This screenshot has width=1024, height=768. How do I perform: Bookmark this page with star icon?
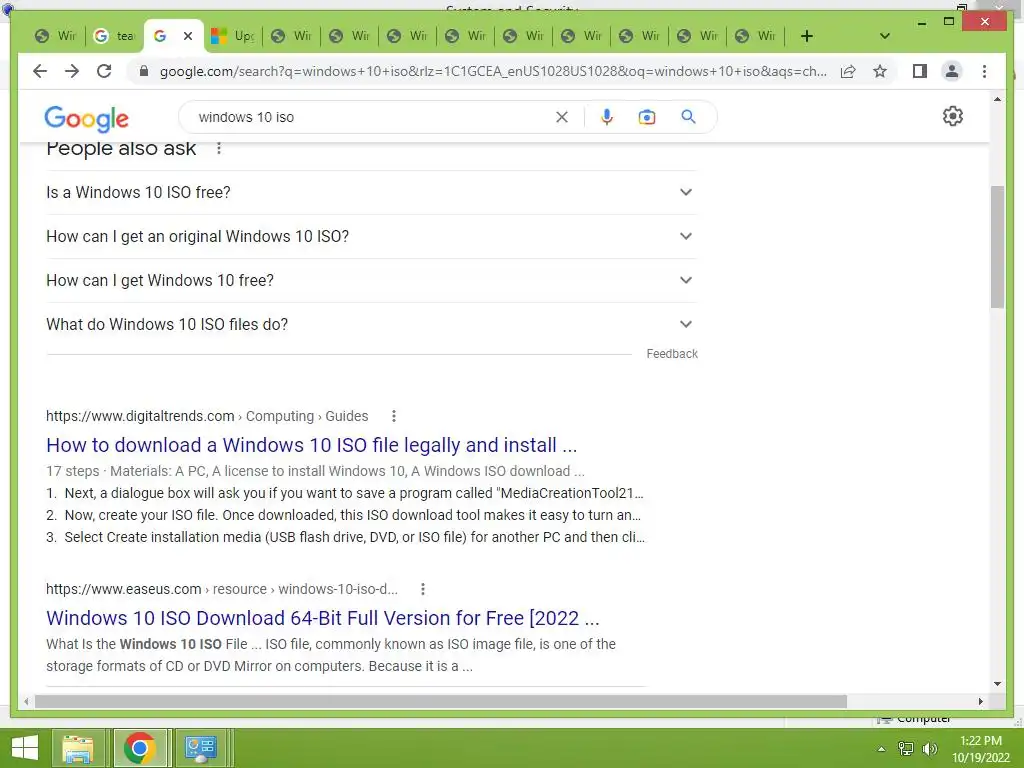(880, 71)
